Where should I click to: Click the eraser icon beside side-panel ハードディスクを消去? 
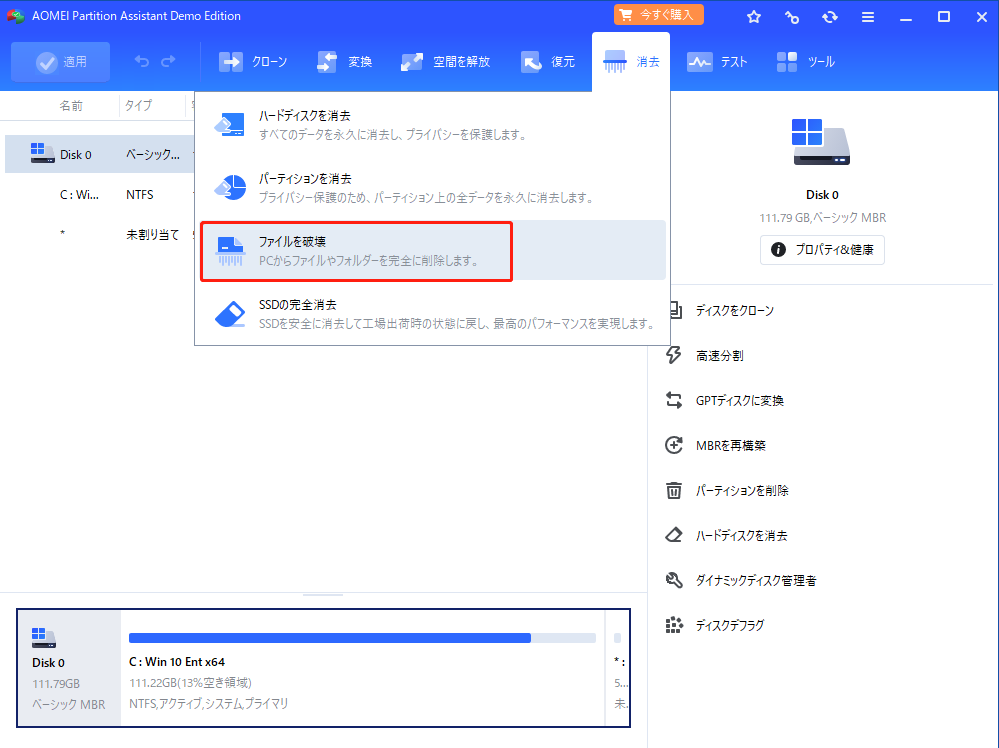tap(673, 535)
